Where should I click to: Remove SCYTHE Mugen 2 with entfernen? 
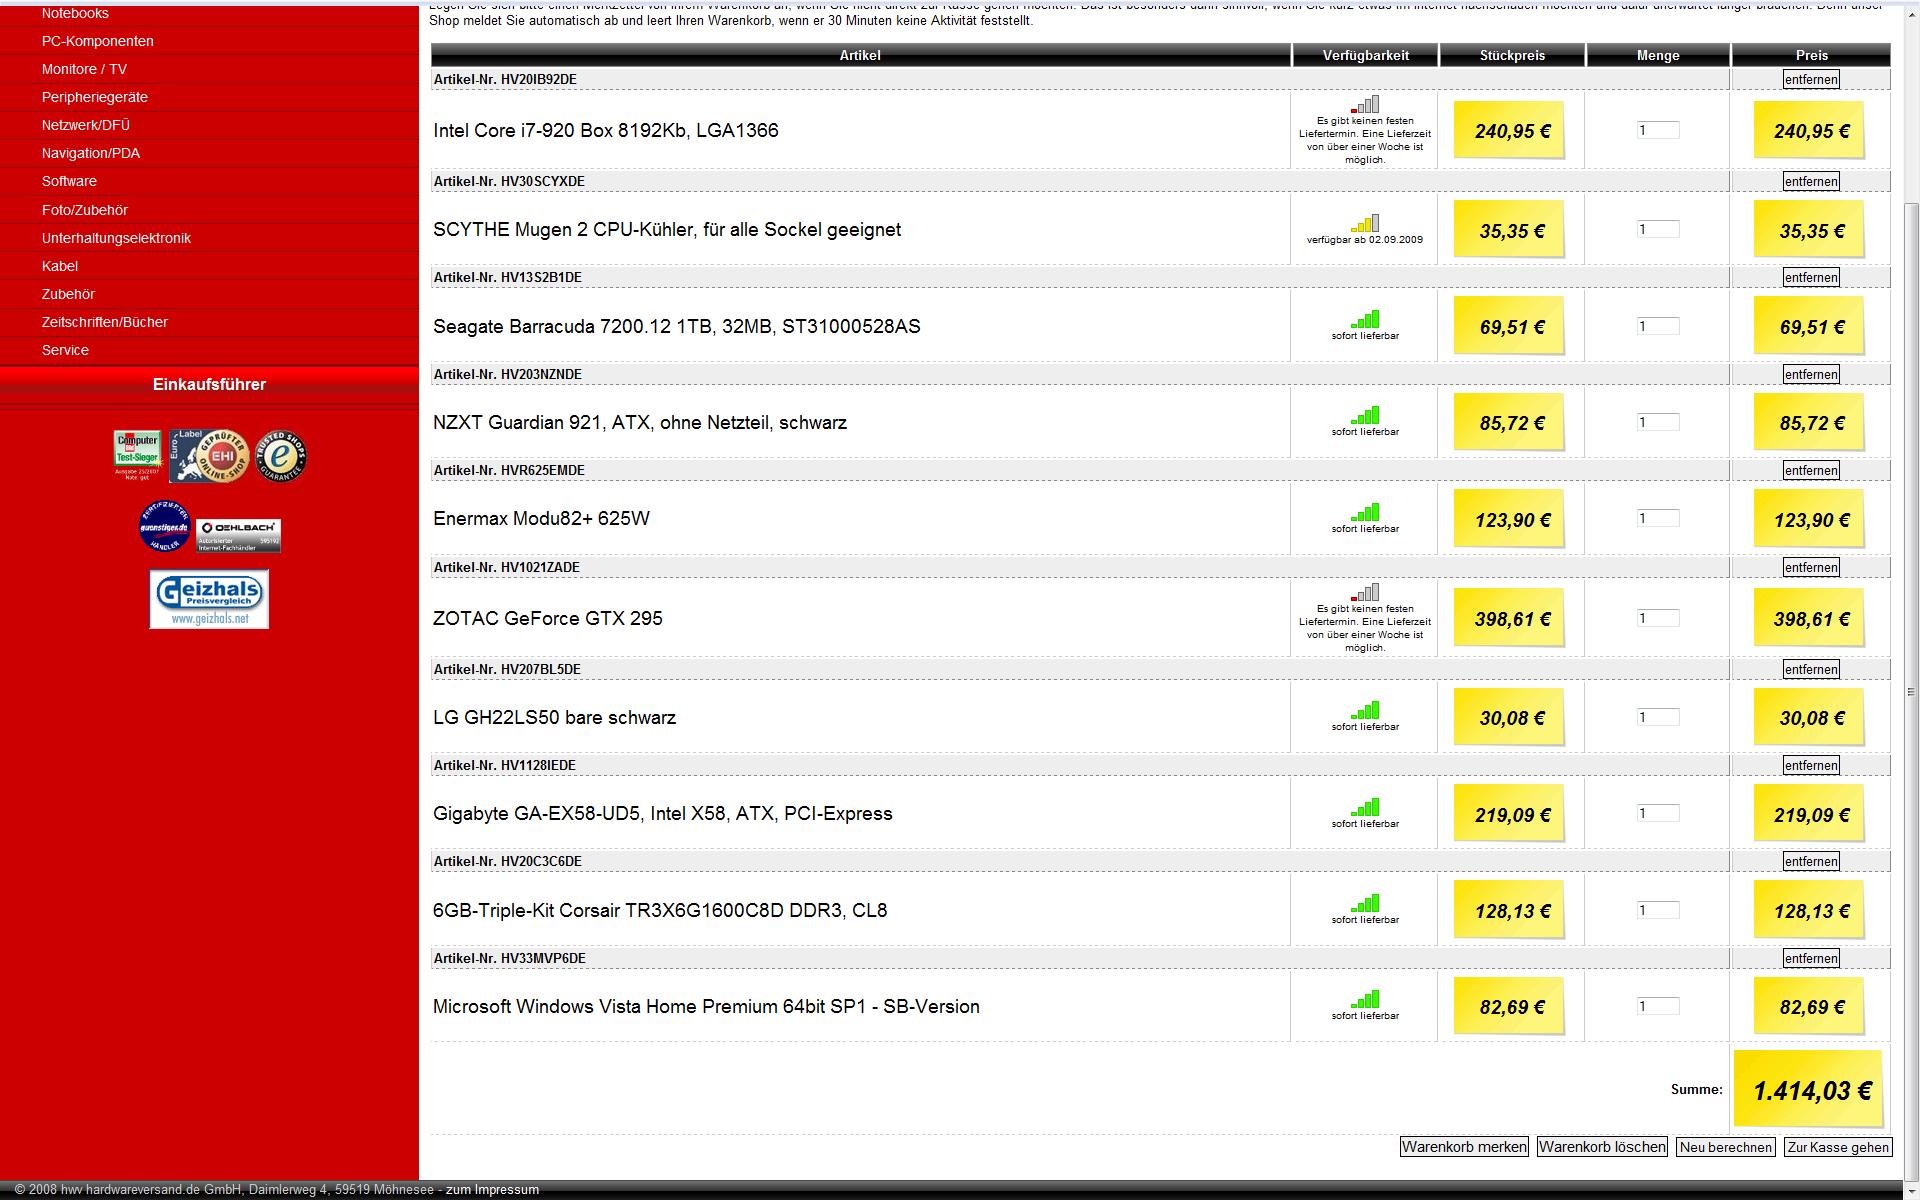click(1811, 181)
